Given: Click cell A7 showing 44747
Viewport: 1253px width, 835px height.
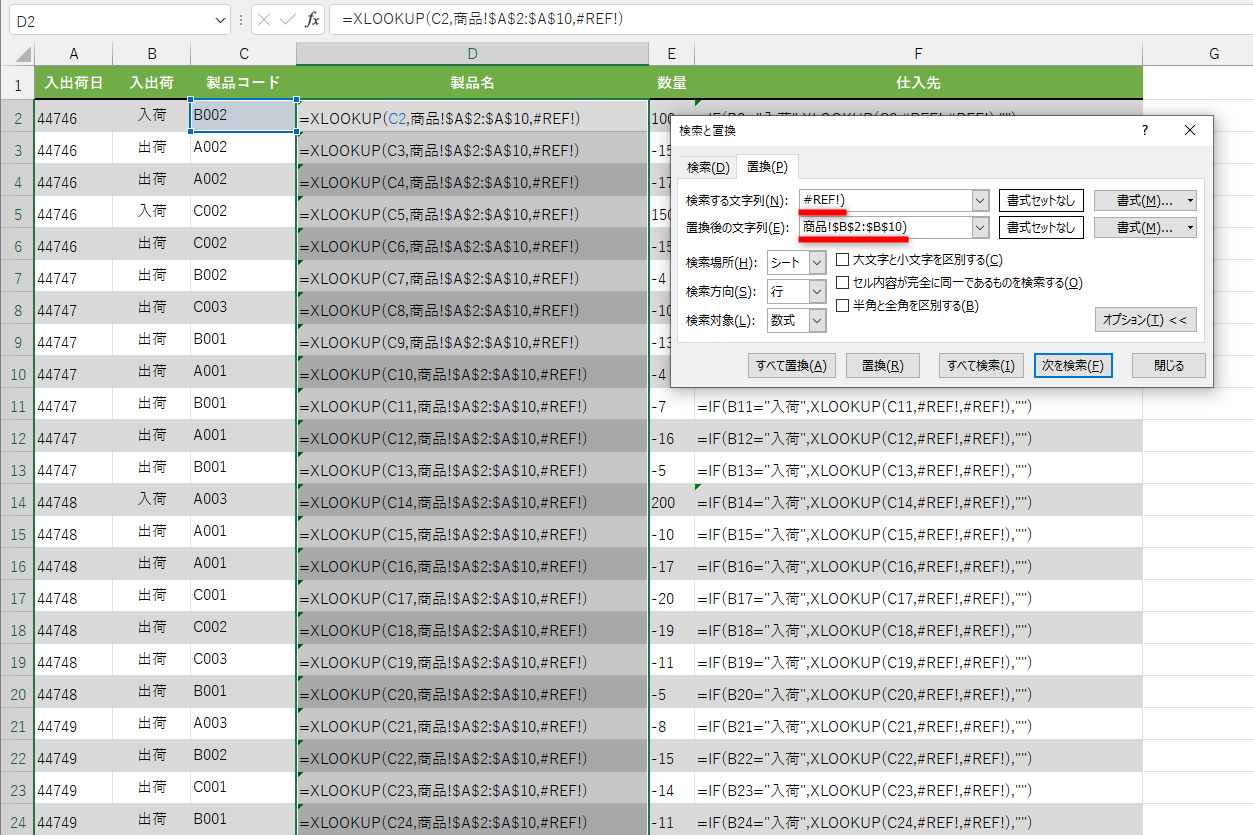Looking at the screenshot, I should (74, 278).
